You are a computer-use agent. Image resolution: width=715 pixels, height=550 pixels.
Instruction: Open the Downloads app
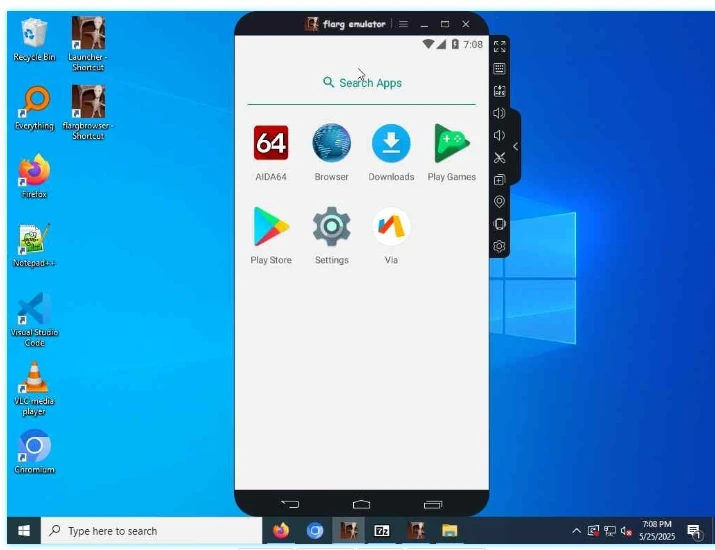coord(391,144)
